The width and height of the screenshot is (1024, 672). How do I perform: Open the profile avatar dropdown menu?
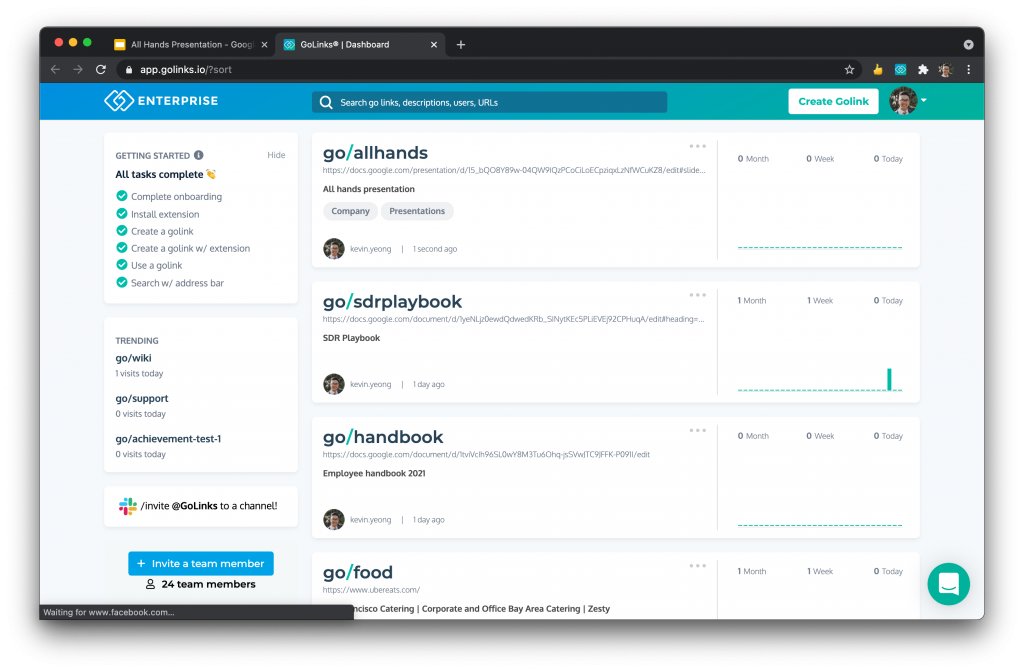click(909, 101)
